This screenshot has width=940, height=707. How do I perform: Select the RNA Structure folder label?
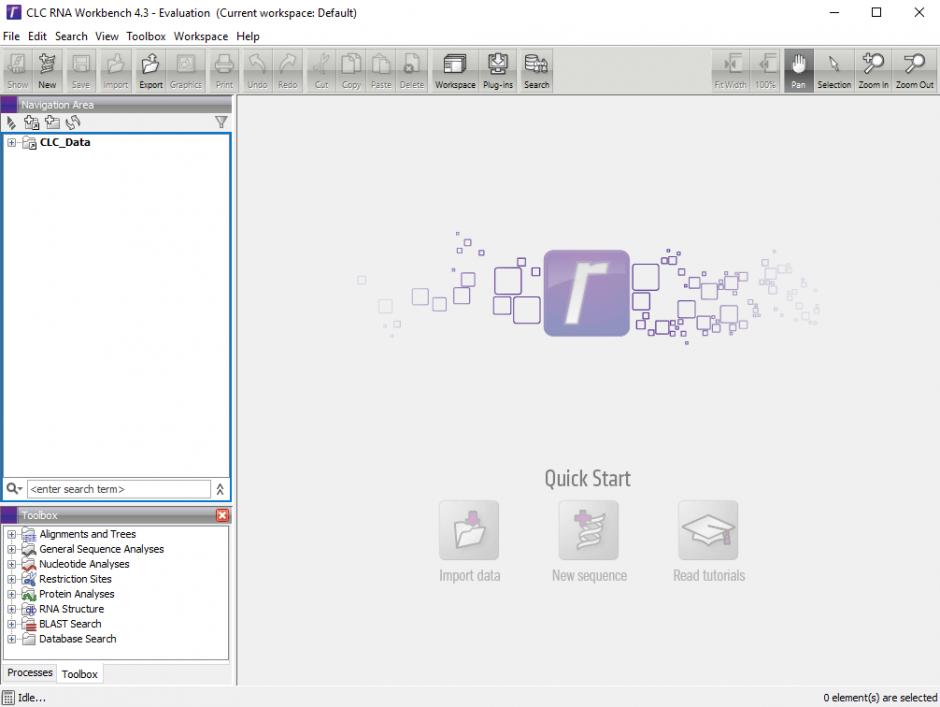pyautogui.click(x=71, y=609)
